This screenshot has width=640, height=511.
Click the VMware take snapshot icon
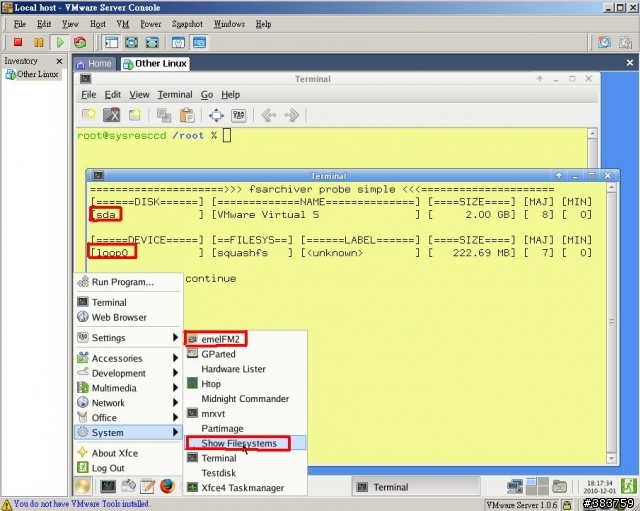(604, 42)
